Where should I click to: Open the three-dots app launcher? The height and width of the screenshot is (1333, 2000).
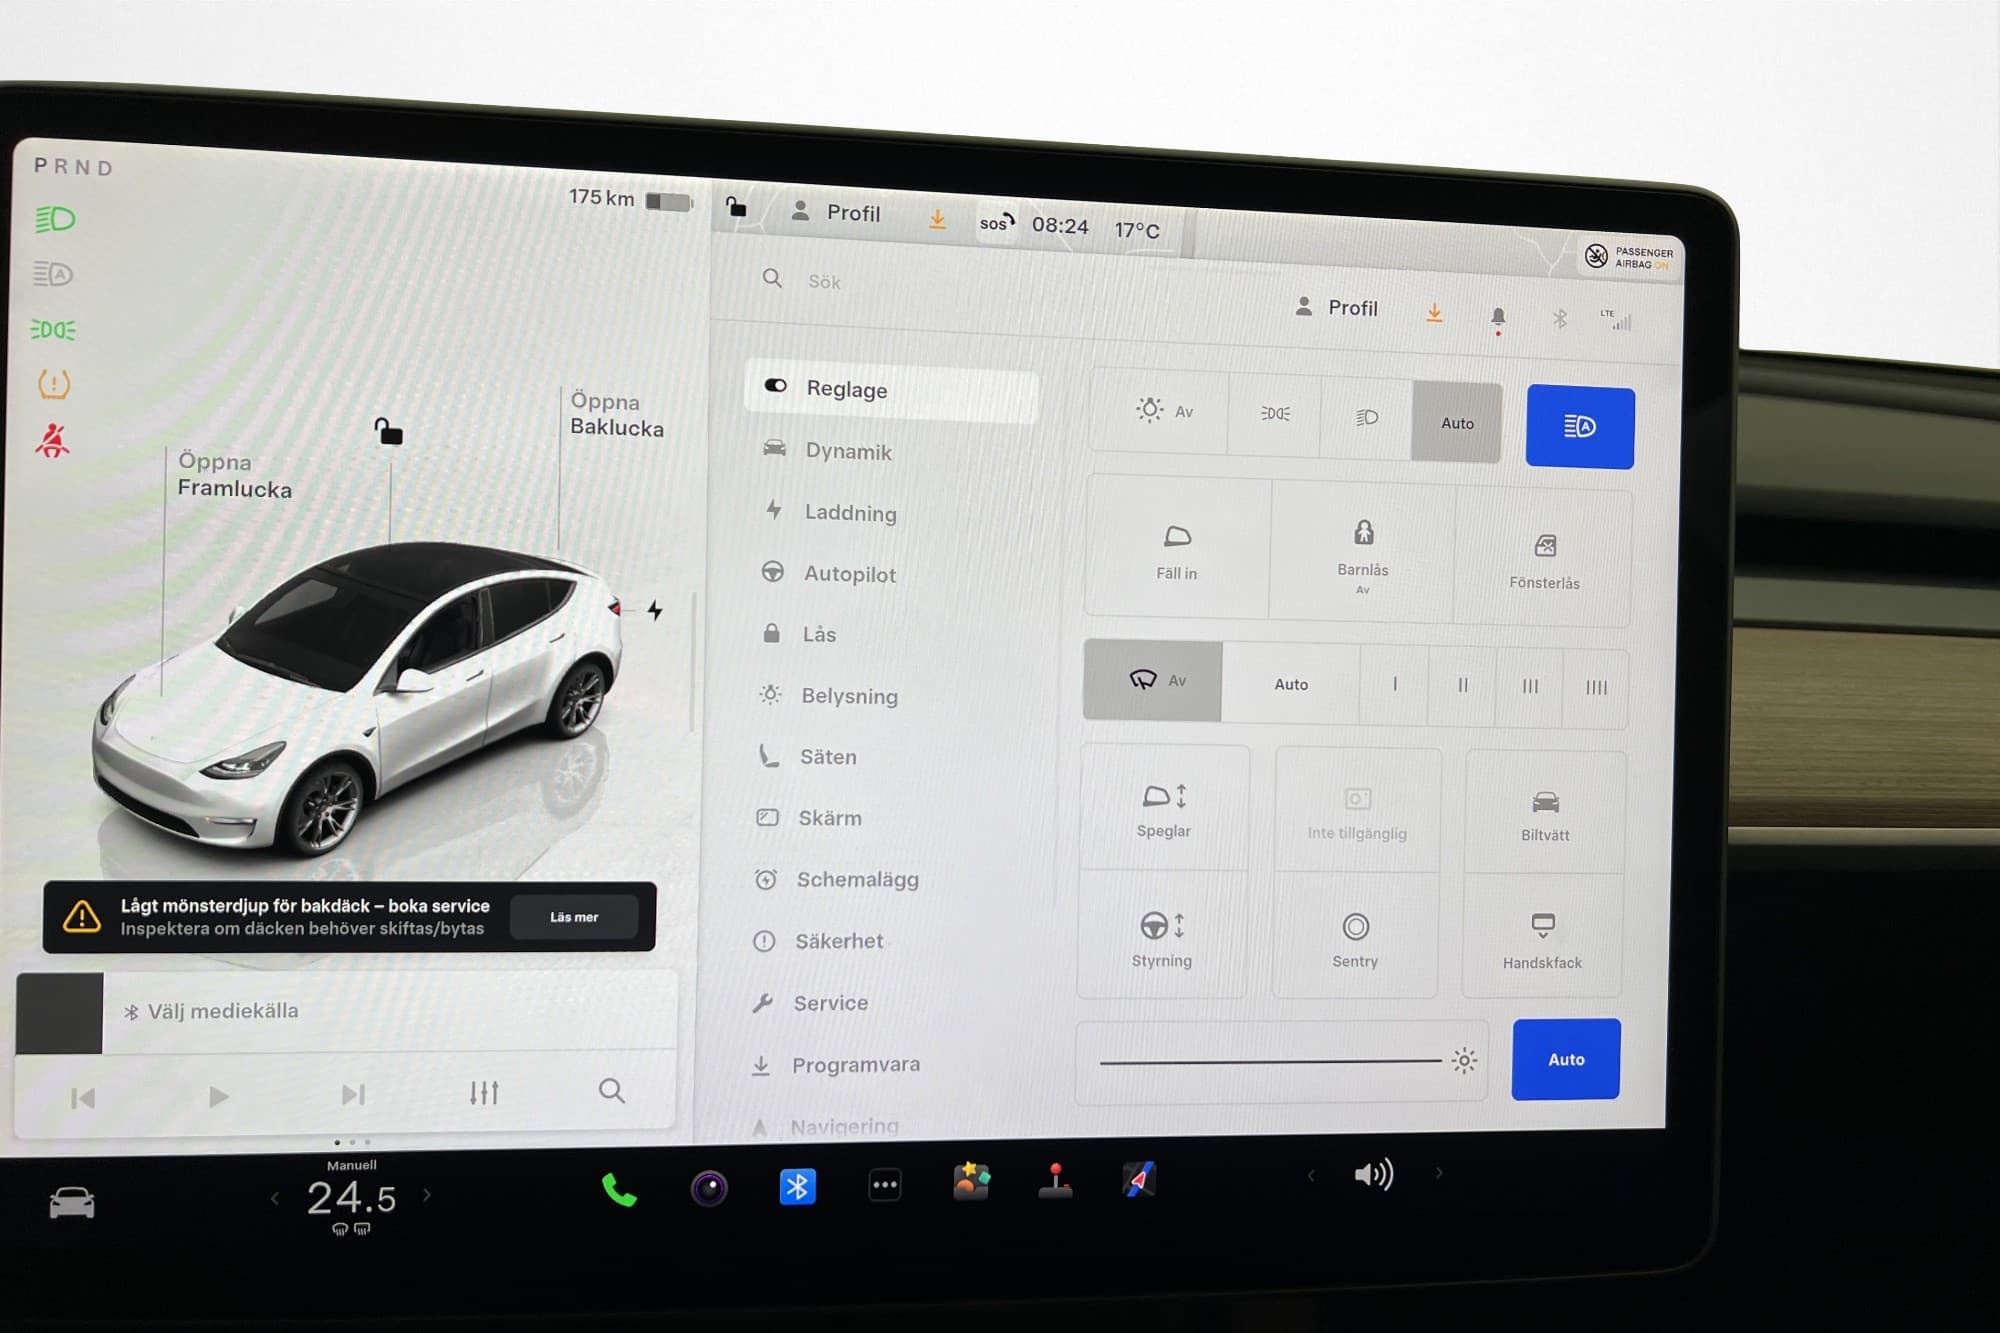pos(885,1186)
